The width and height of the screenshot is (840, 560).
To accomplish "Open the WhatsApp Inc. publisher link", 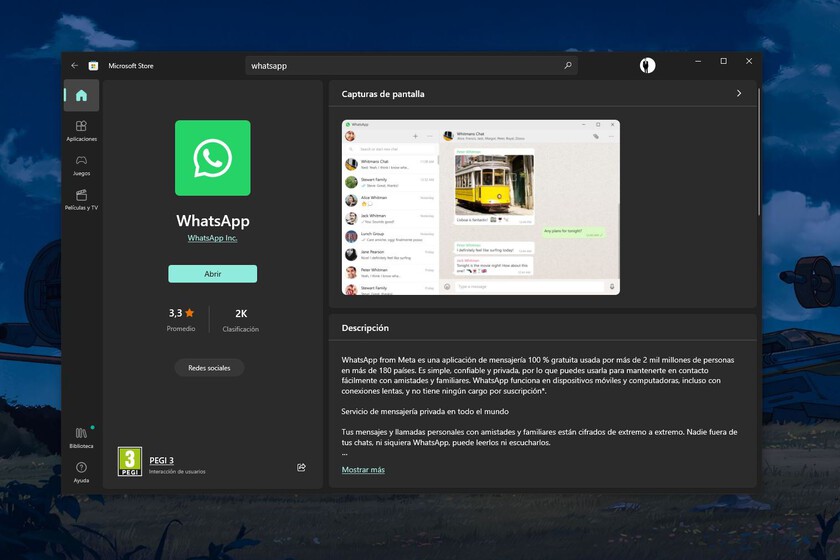I will (x=212, y=238).
